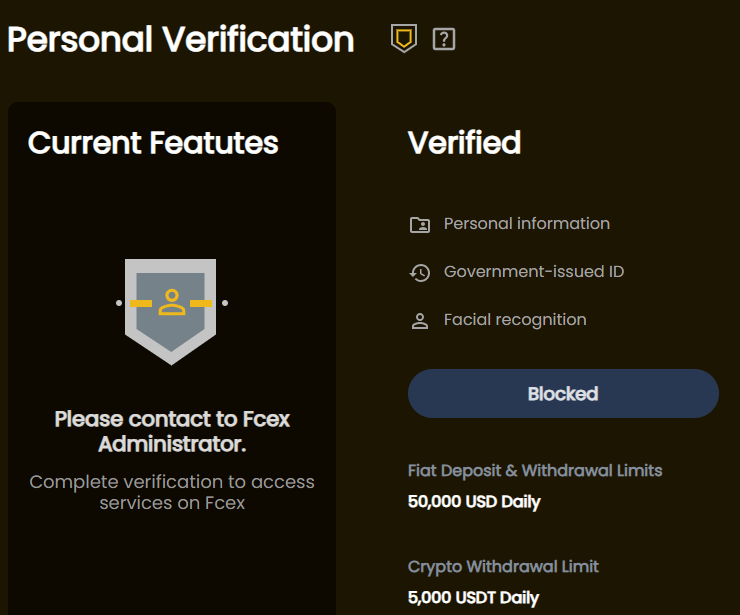The width and height of the screenshot is (740, 615).
Task: Click the Verified heading
Action: (x=464, y=143)
